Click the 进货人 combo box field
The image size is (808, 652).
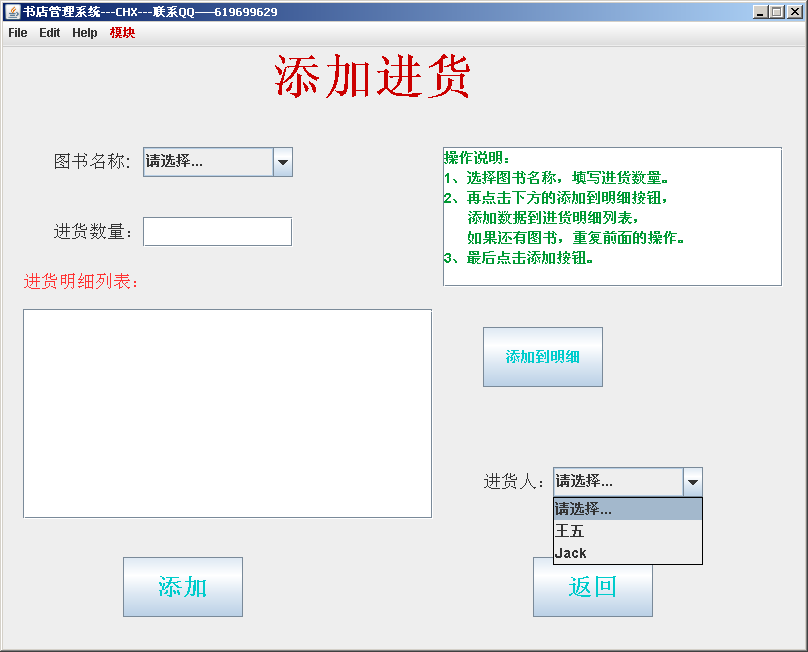[618, 482]
